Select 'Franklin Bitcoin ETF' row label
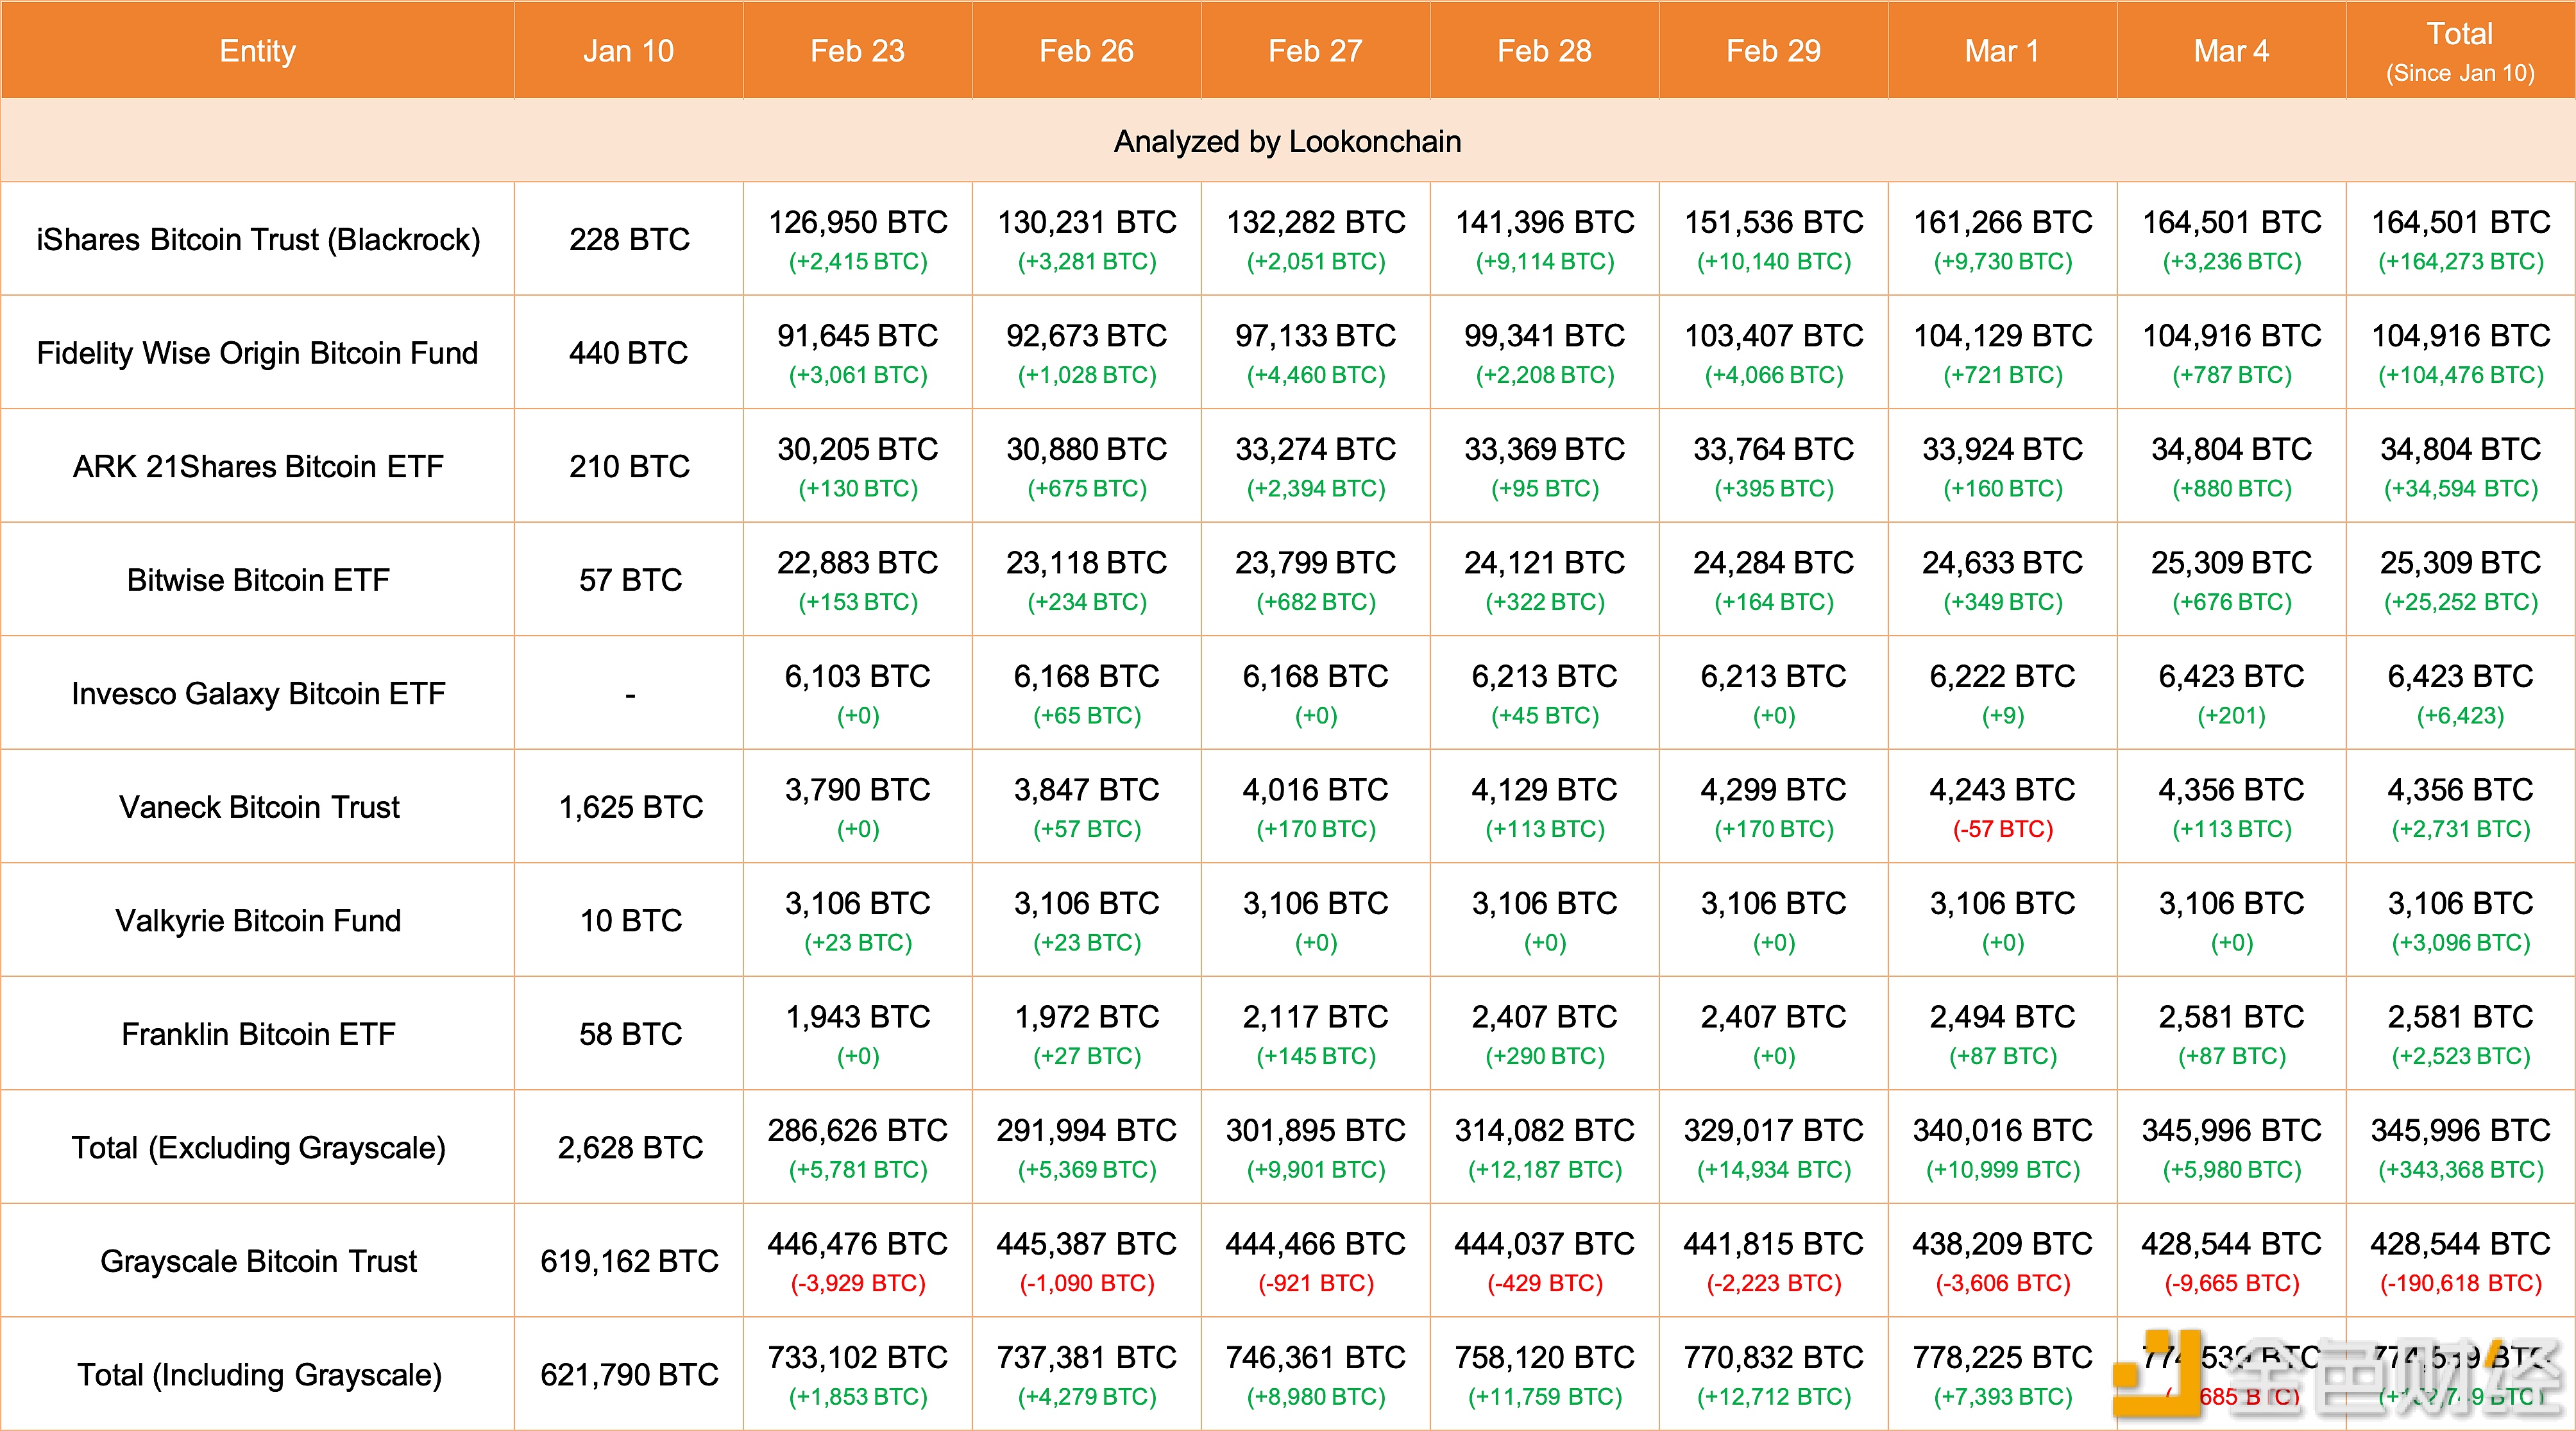This screenshot has width=2576, height=1431. click(x=258, y=1033)
